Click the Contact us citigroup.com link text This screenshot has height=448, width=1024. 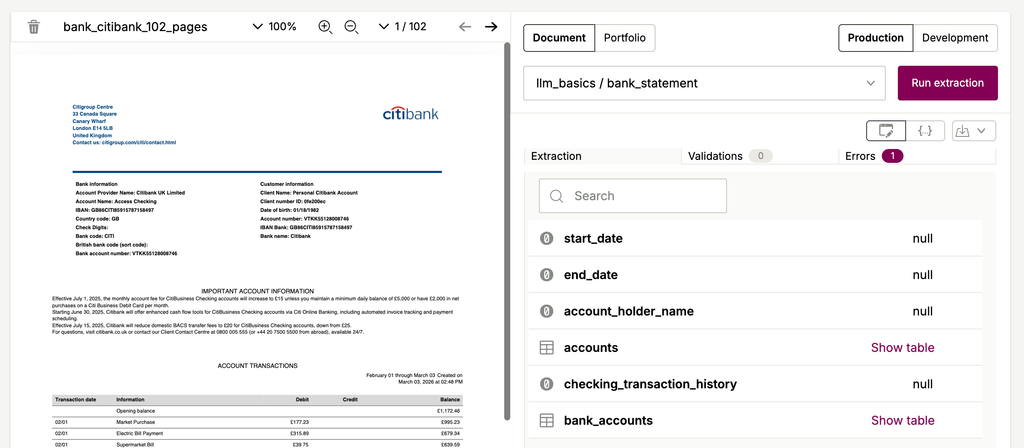pos(124,142)
